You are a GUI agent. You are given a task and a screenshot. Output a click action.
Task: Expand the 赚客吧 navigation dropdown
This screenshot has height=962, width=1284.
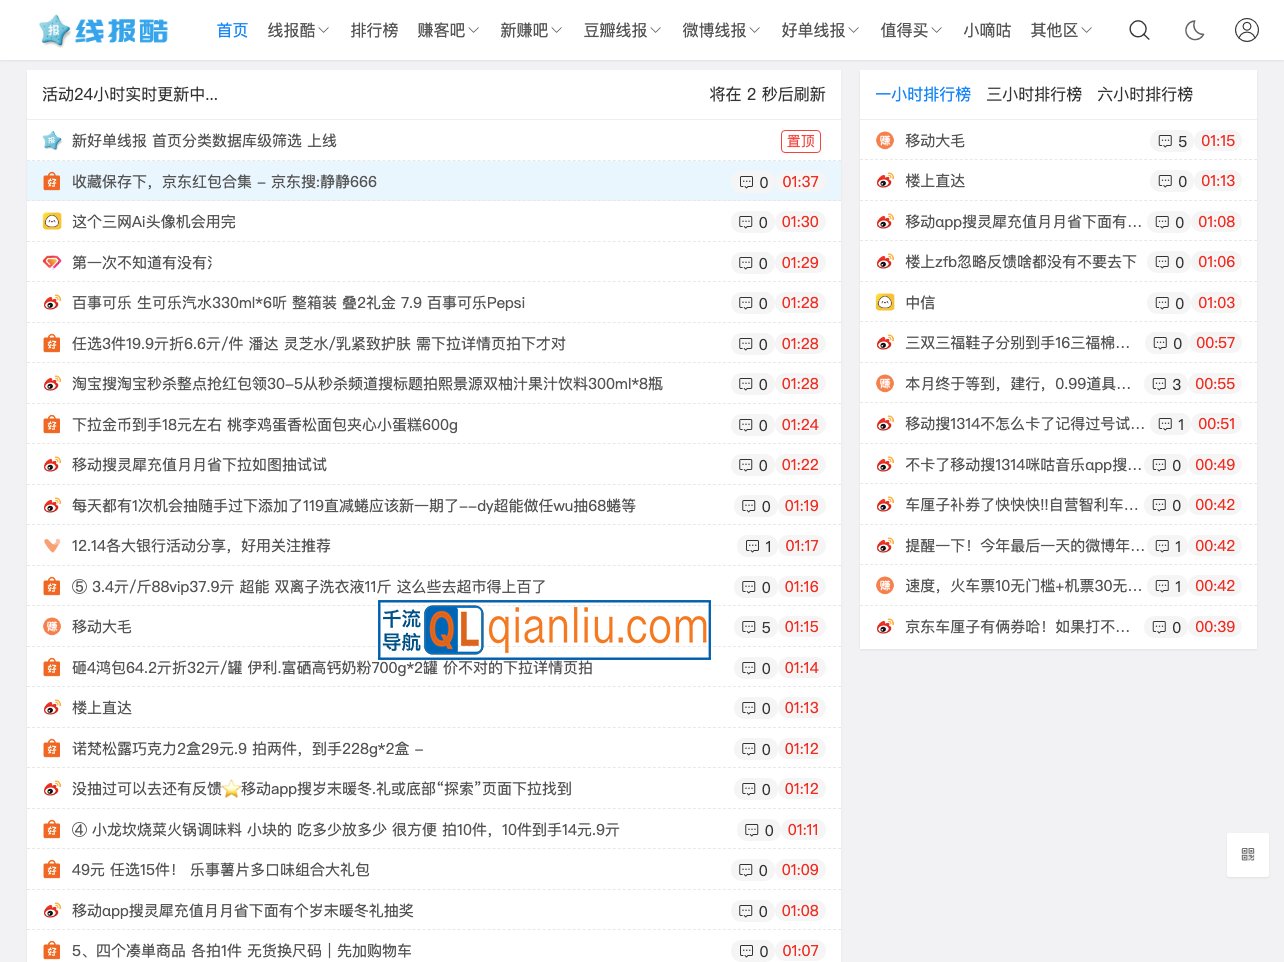point(448,30)
